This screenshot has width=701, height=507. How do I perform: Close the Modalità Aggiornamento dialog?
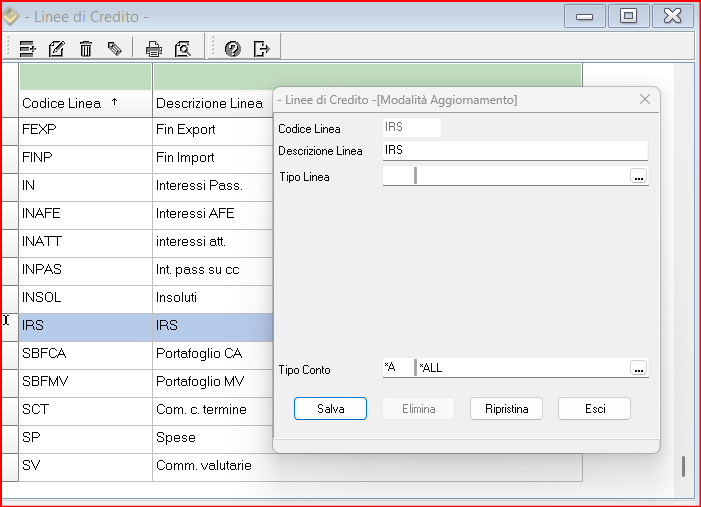(645, 100)
